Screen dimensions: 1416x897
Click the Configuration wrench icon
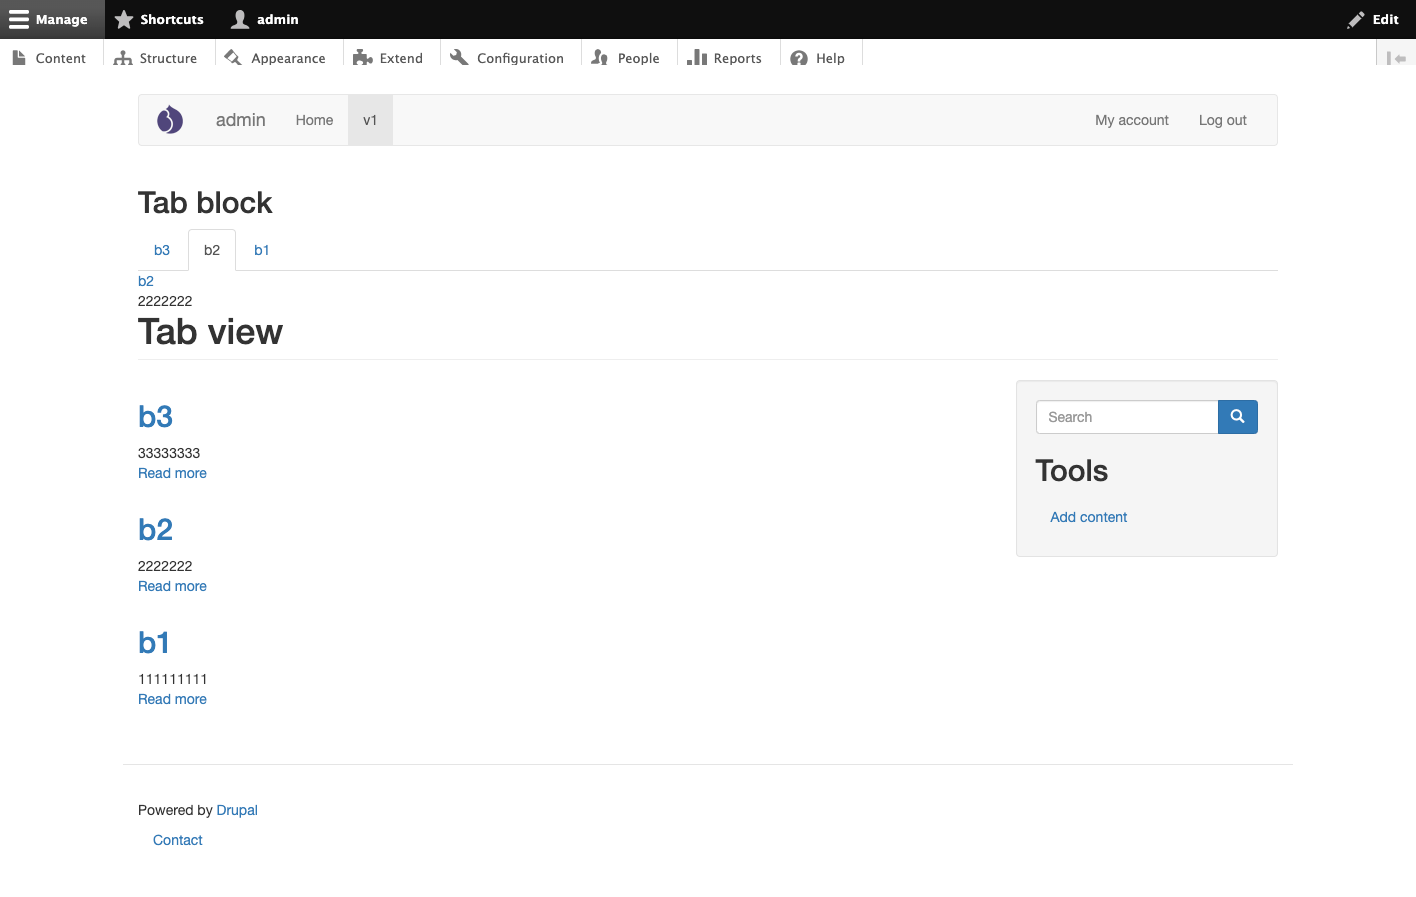(459, 58)
